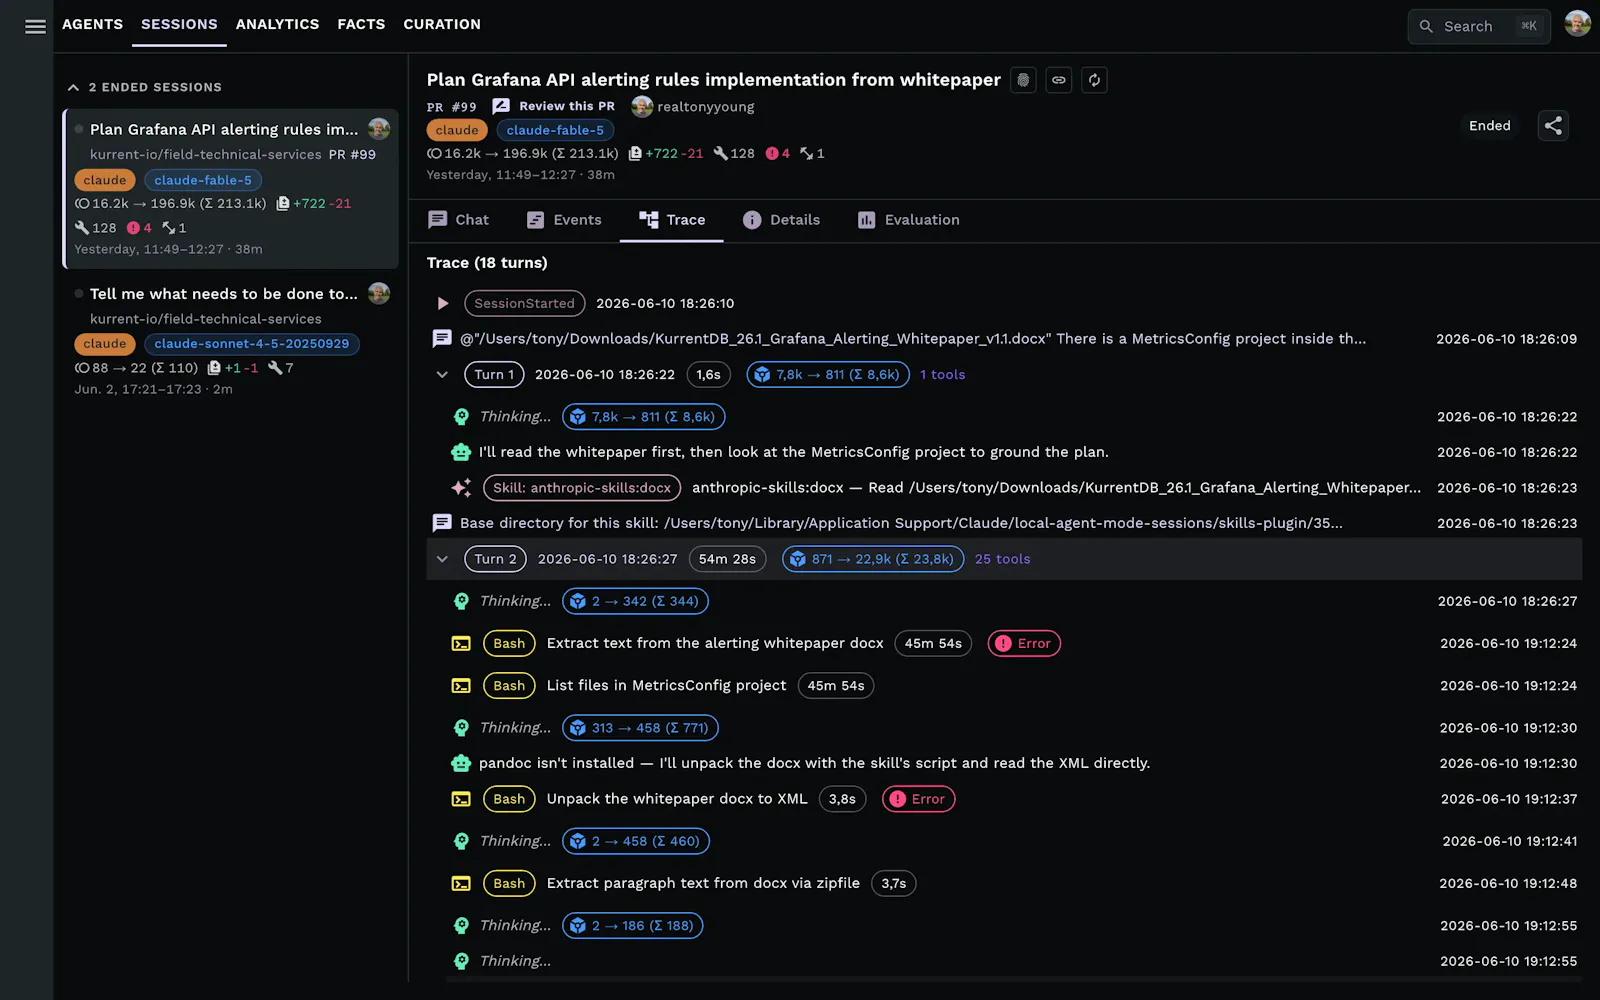Copy the session link icon
The height and width of the screenshot is (1000, 1600).
pos(1059,80)
